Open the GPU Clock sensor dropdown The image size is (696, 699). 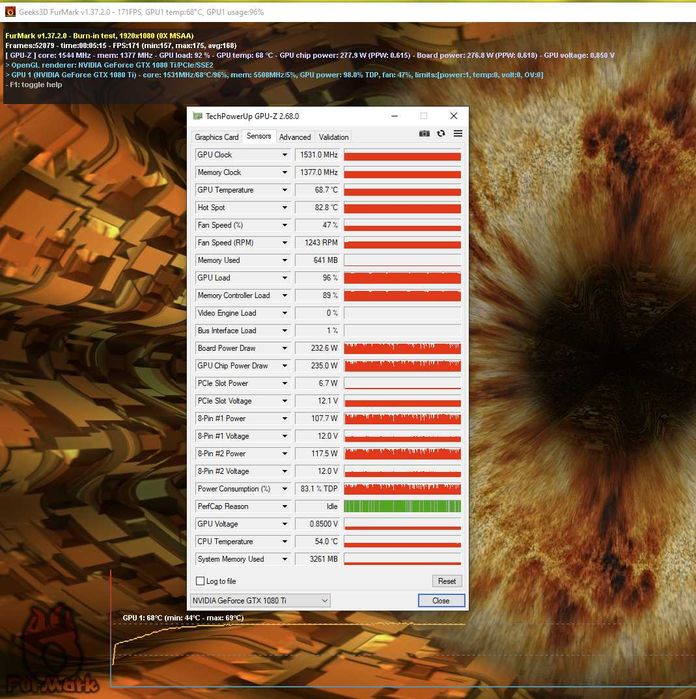click(x=284, y=155)
